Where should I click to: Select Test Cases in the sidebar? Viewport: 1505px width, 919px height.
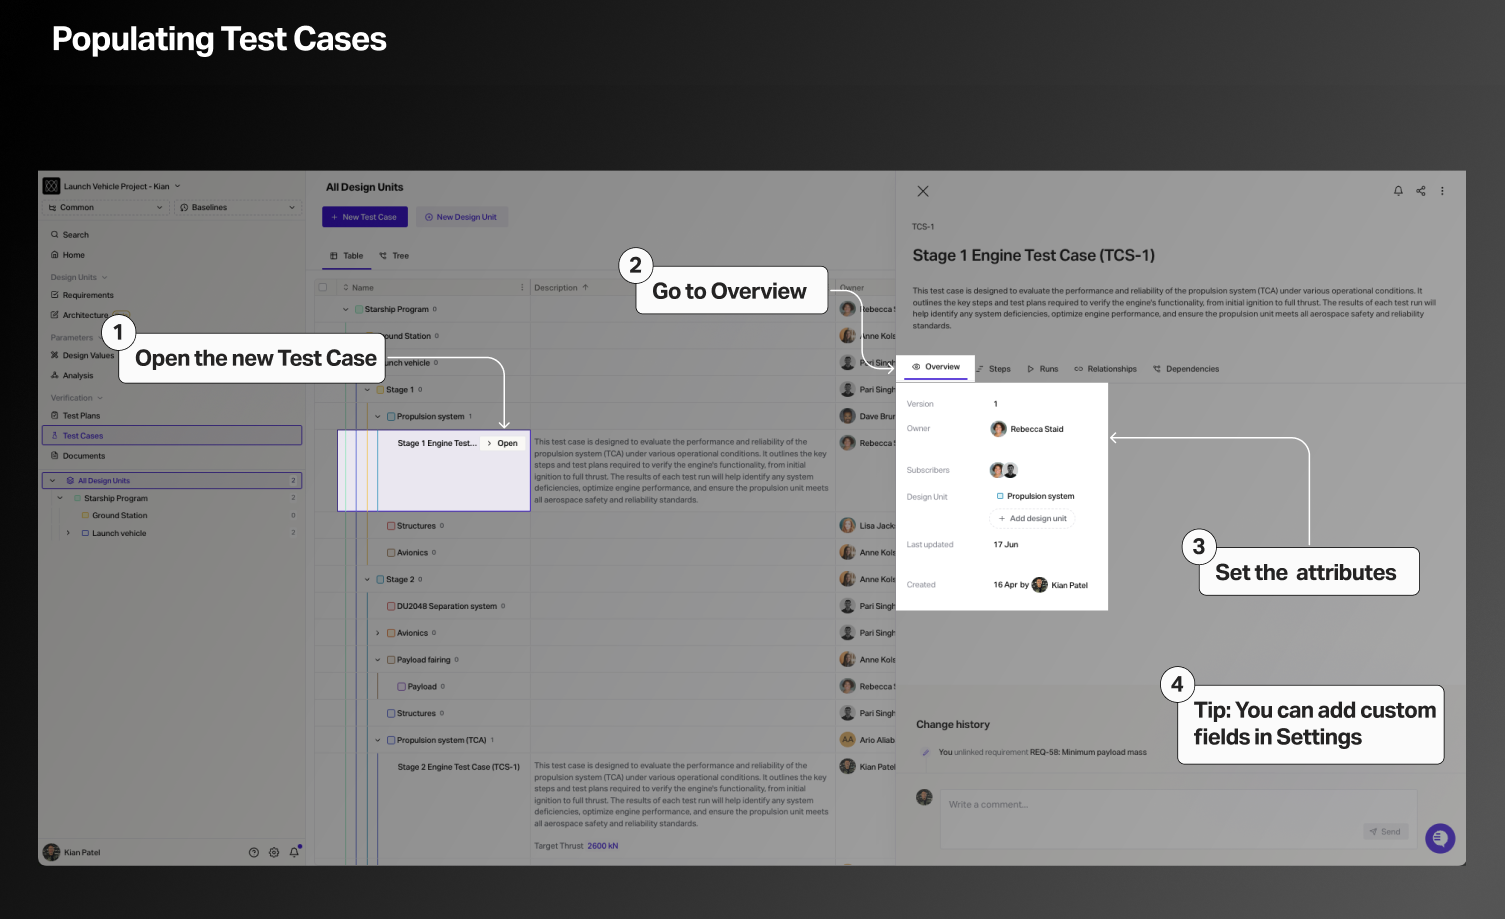pos(172,435)
